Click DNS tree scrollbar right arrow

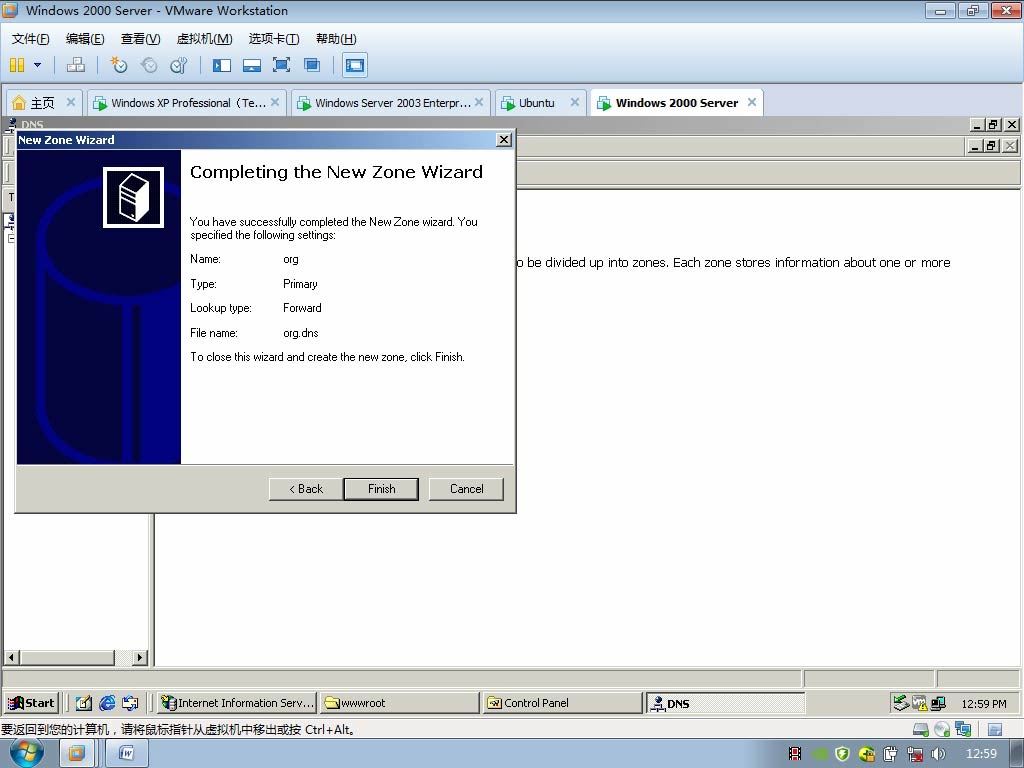click(x=140, y=657)
